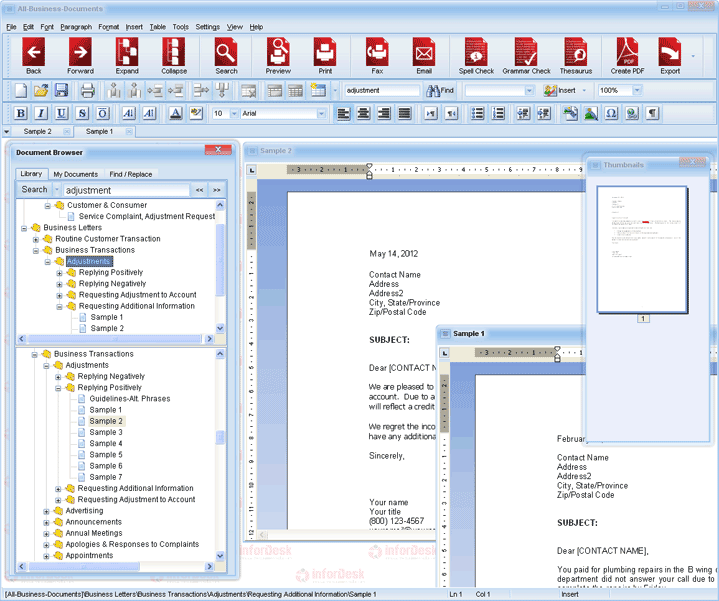Open the Arial font name dropdown
Viewport: 719px width, 601px height.
(321, 113)
